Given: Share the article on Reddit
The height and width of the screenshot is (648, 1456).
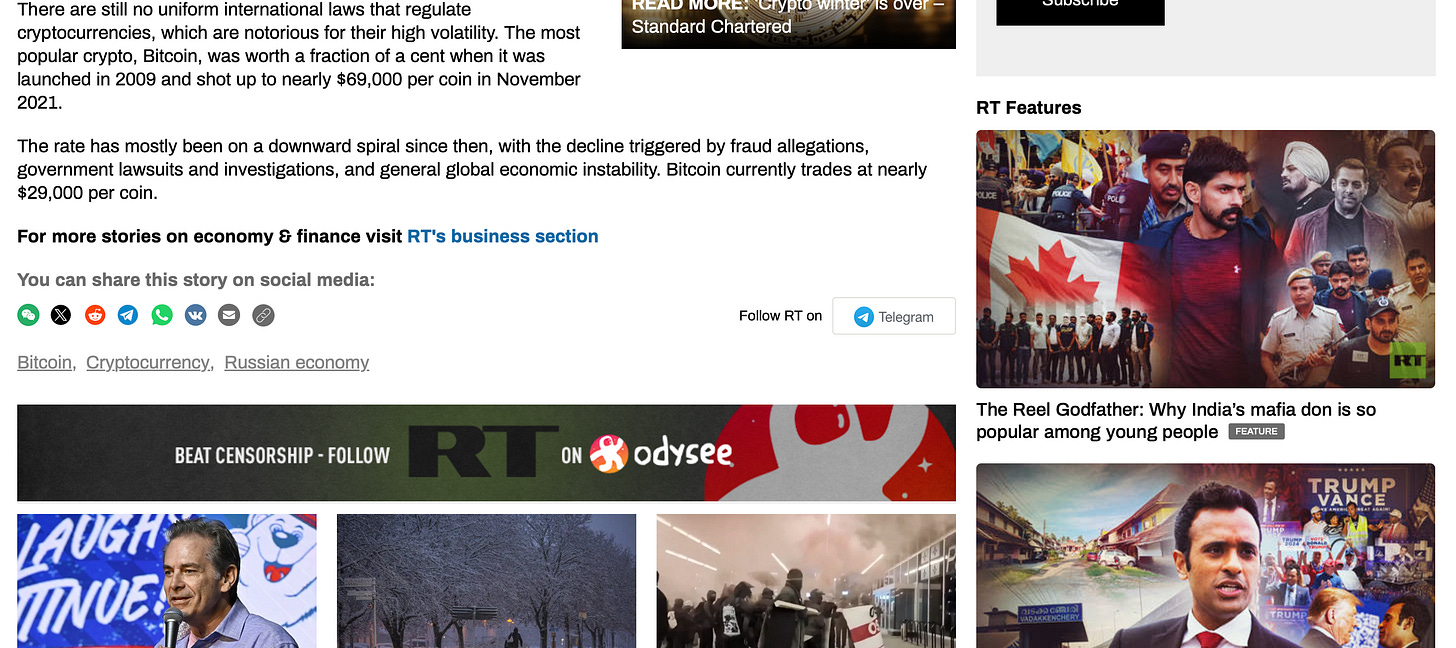Looking at the screenshot, I should click(x=95, y=315).
